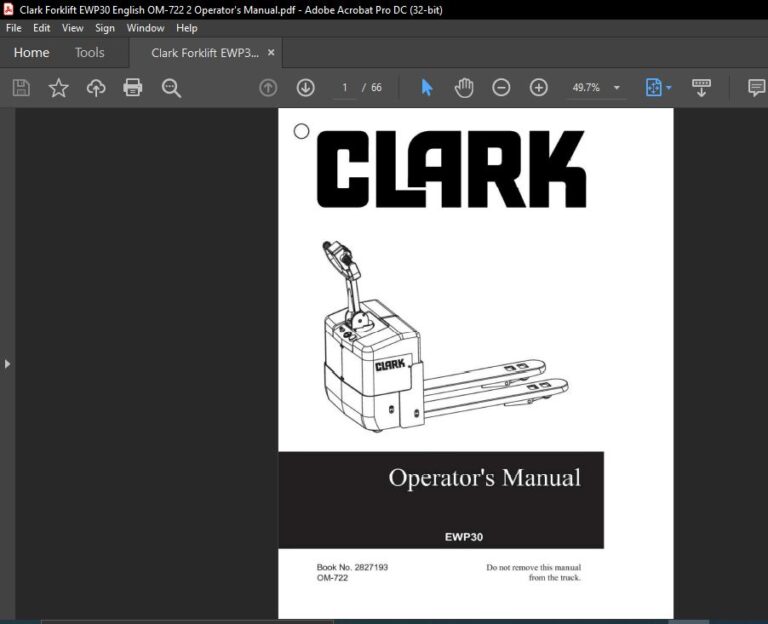
Task: Open the File menu
Action: pos(14,28)
